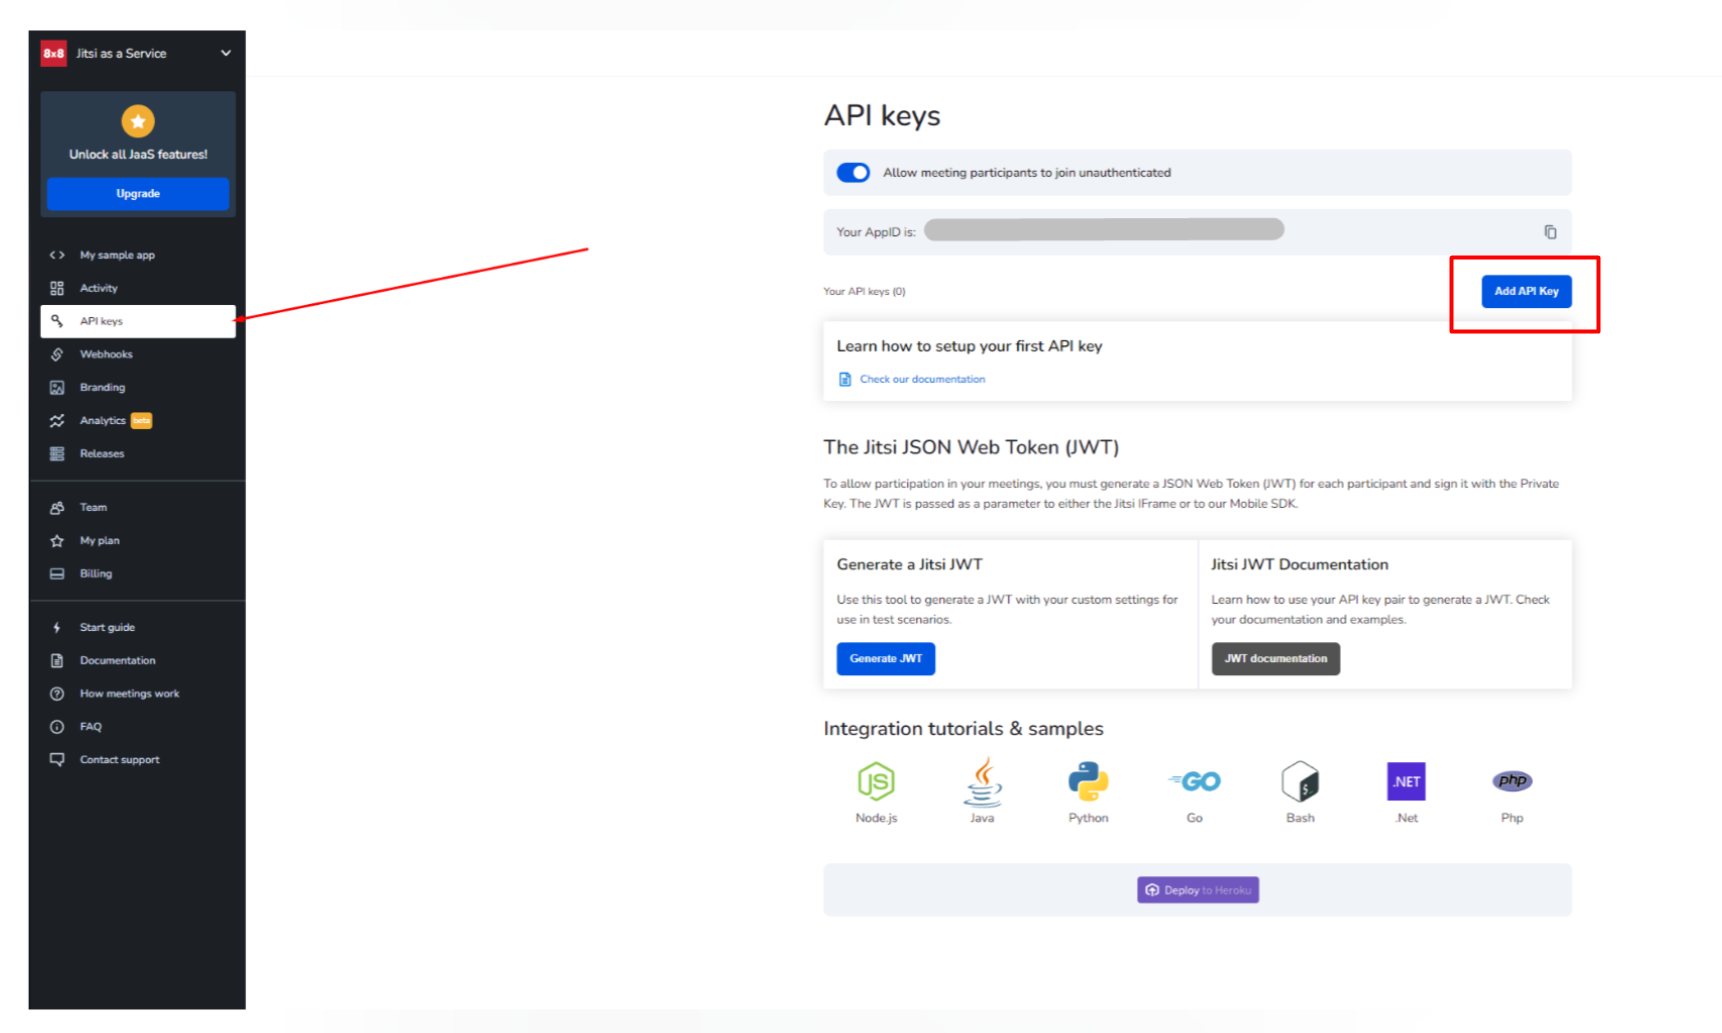Image resolution: width=1722 pixels, height=1033 pixels.
Task: Click the FAQ info icon
Action: (x=57, y=727)
